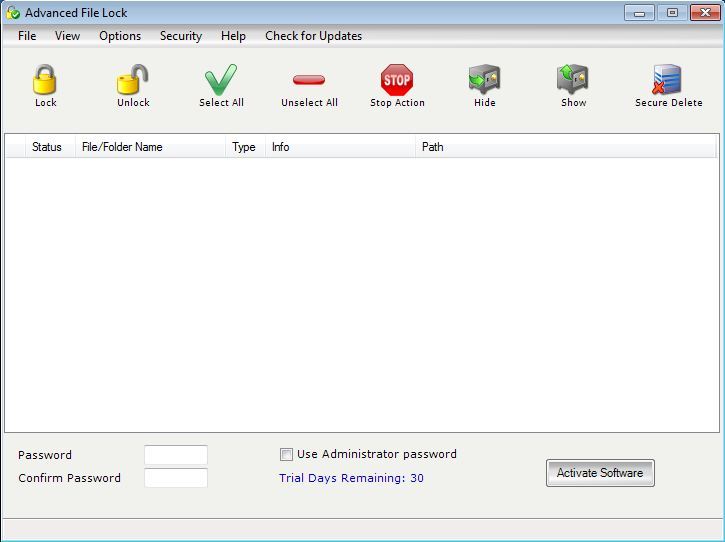The height and width of the screenshot is (542, 725).
Task: Click the Lock padlock icon
Action: pos(45,80)
